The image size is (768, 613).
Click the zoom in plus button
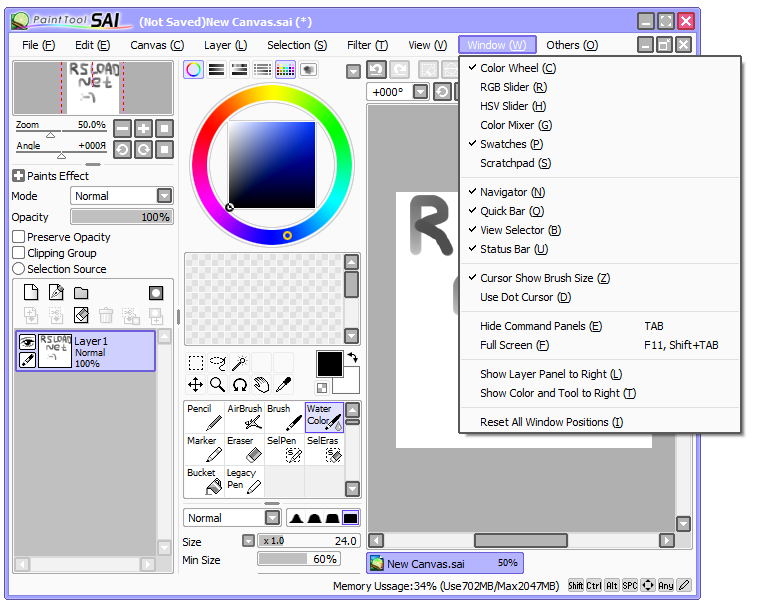point(144,129)
